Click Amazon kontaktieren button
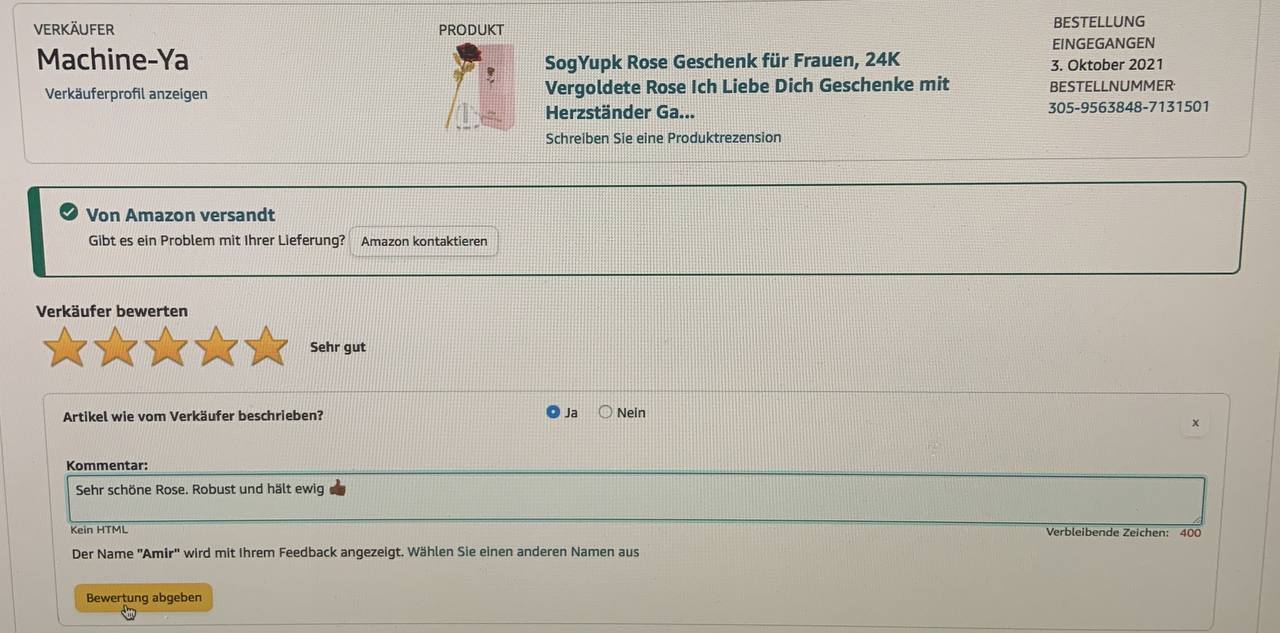Viewport: 1280px width, 633px height. tap(424, 241)
